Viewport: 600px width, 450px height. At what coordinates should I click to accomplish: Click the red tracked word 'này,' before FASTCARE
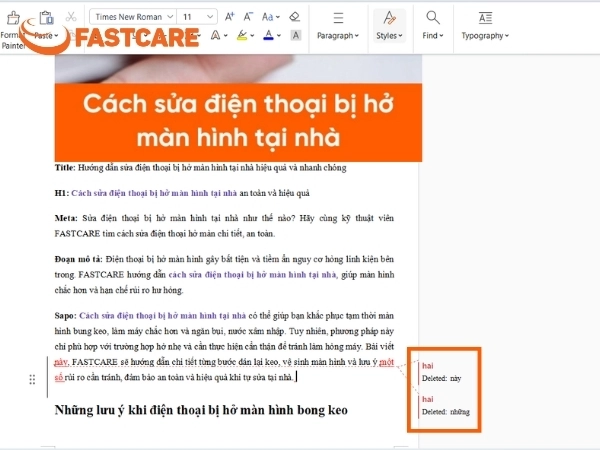(62, 362)
